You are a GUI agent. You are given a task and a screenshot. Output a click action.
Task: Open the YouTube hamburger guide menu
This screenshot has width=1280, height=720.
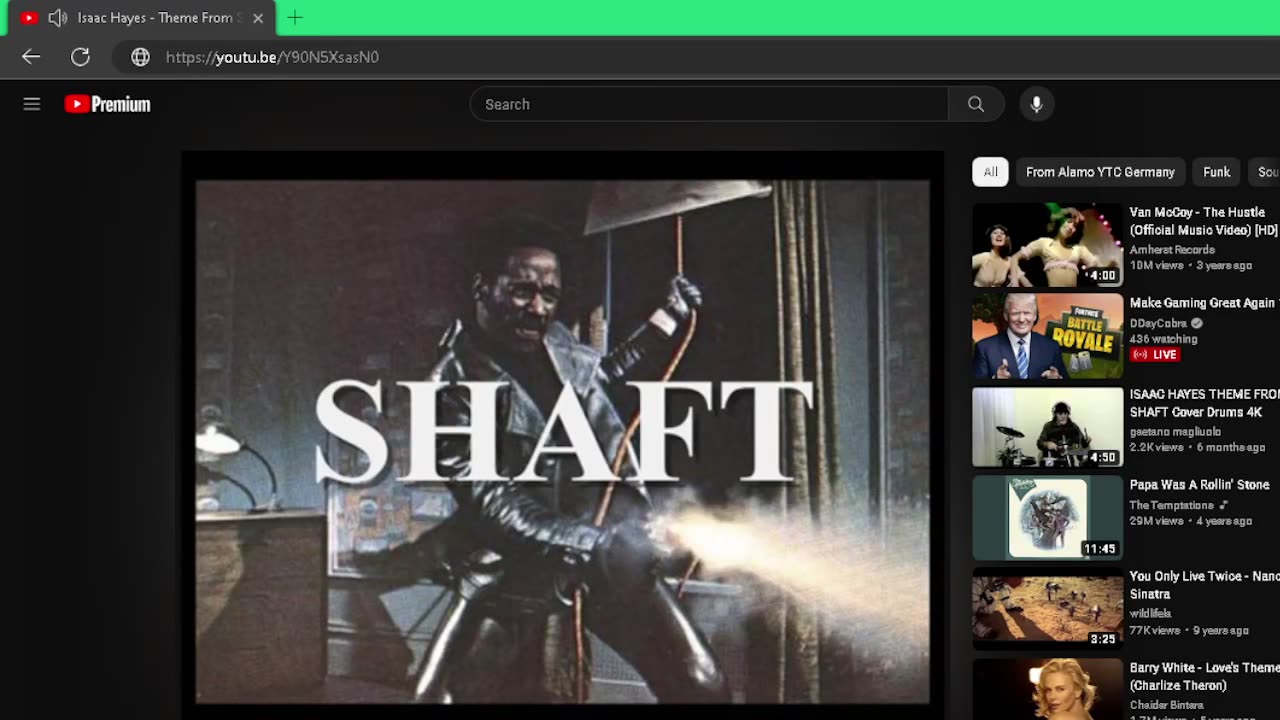coord(32,104)
